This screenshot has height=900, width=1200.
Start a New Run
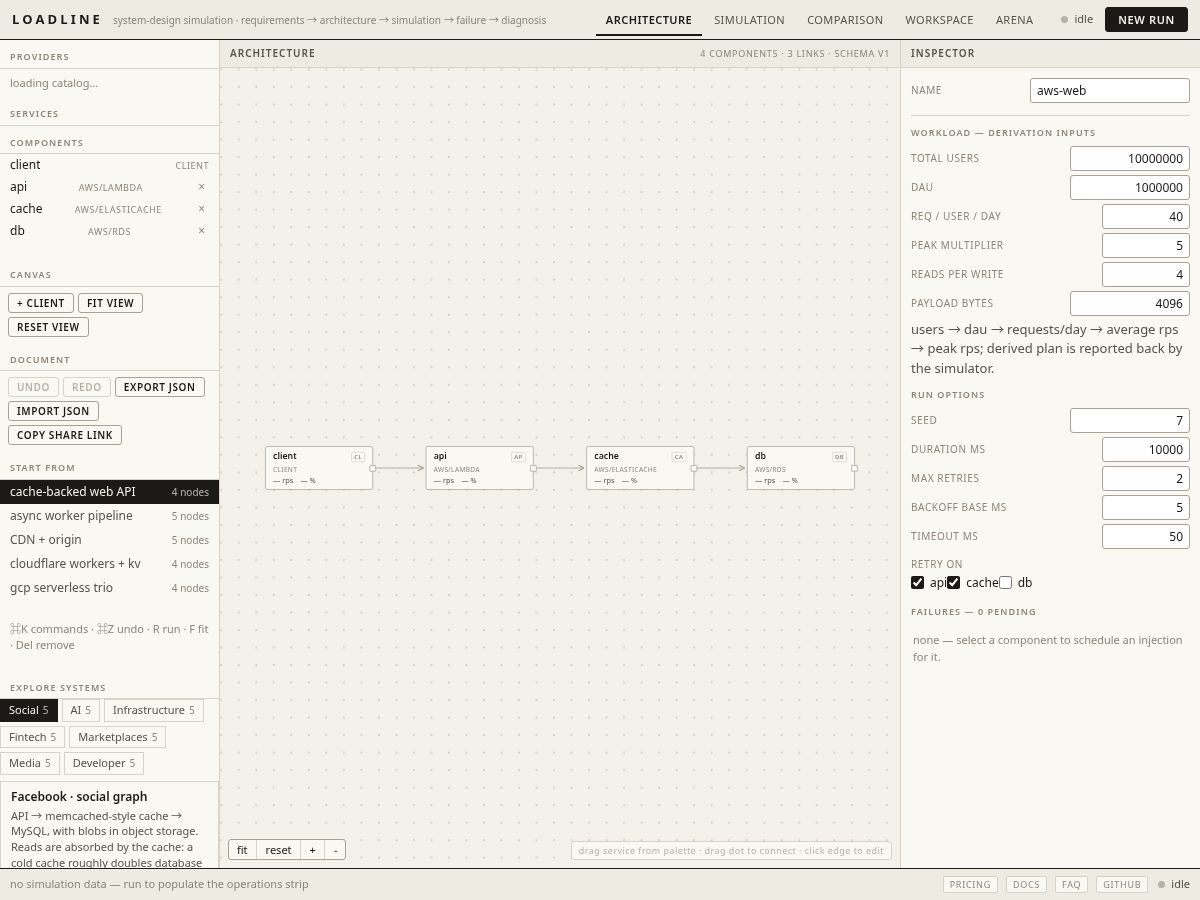point(1146,20)
